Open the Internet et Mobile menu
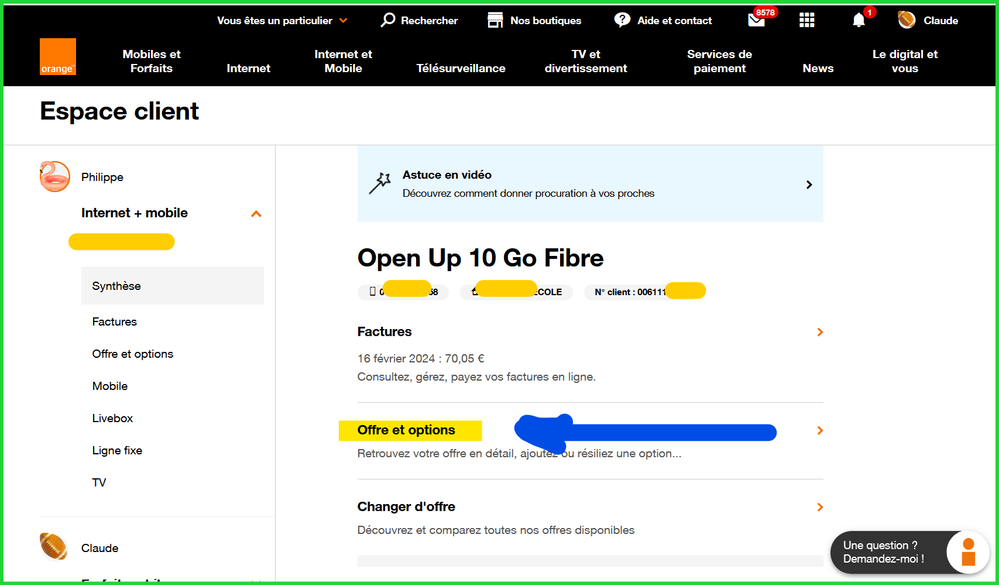 (x=343, y=61)
